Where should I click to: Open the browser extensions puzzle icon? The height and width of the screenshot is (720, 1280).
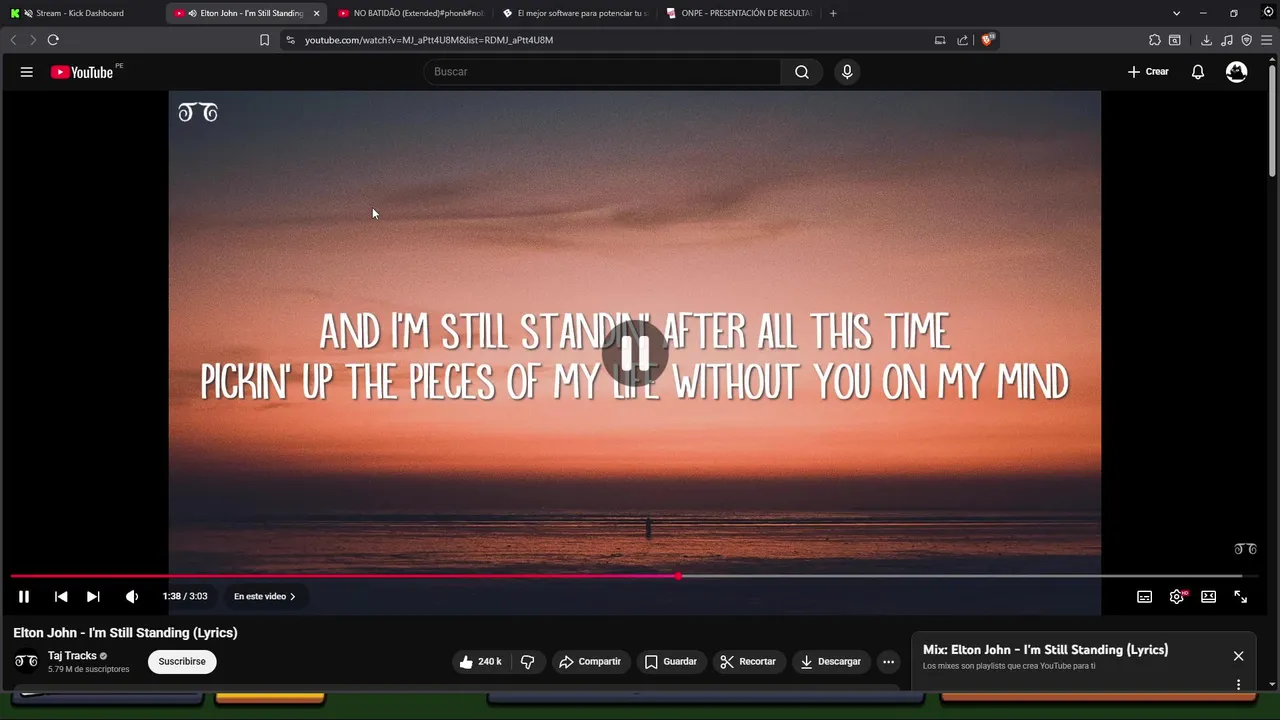click(x=1155, y=40)
